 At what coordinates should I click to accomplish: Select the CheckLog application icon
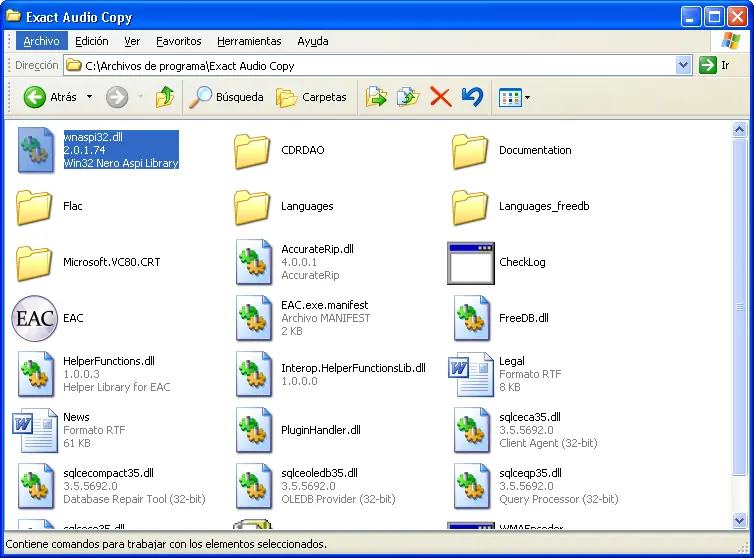pyautogui.click(x=471, y=263)
